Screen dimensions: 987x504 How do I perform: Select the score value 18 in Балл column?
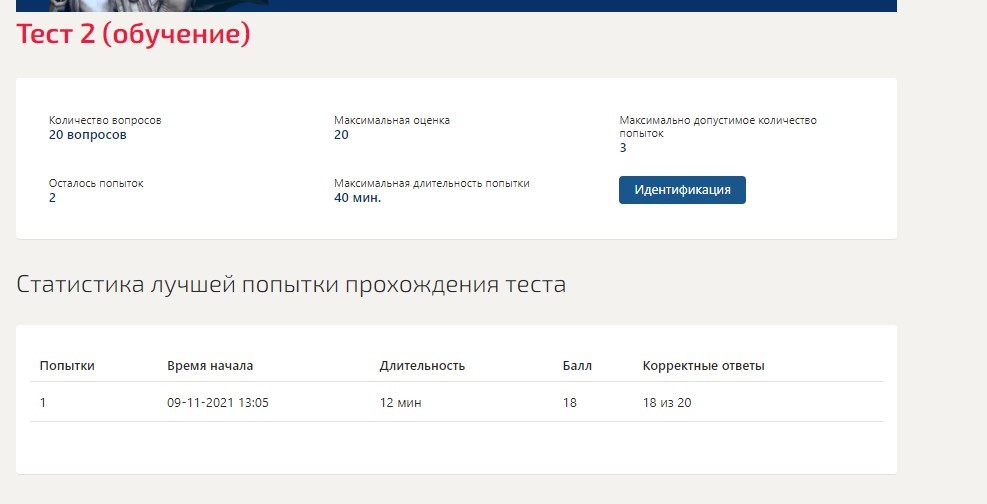(570, 403)
